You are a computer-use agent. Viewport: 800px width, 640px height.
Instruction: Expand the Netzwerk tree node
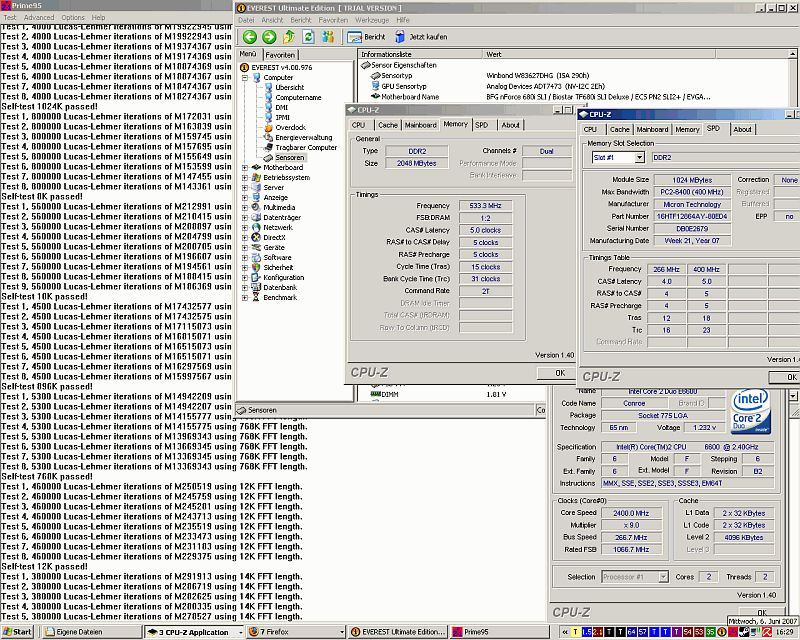tap(245, 228)
